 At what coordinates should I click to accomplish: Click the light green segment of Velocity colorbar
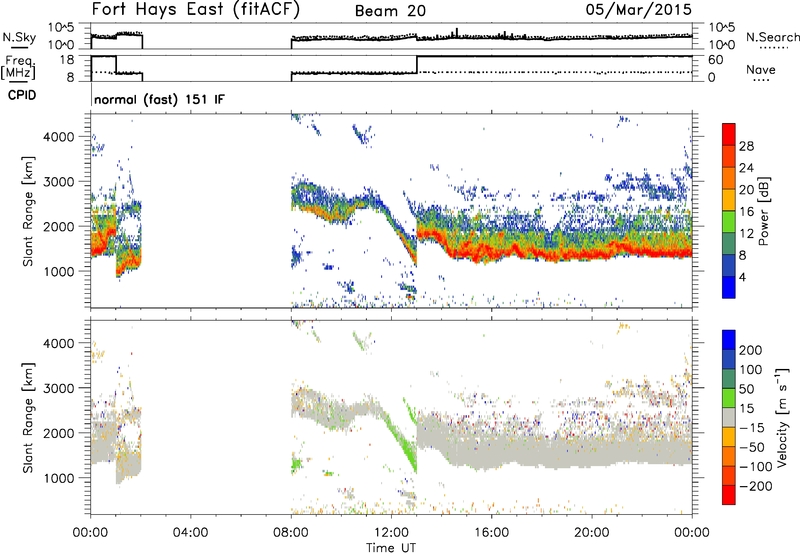(729, 398)
